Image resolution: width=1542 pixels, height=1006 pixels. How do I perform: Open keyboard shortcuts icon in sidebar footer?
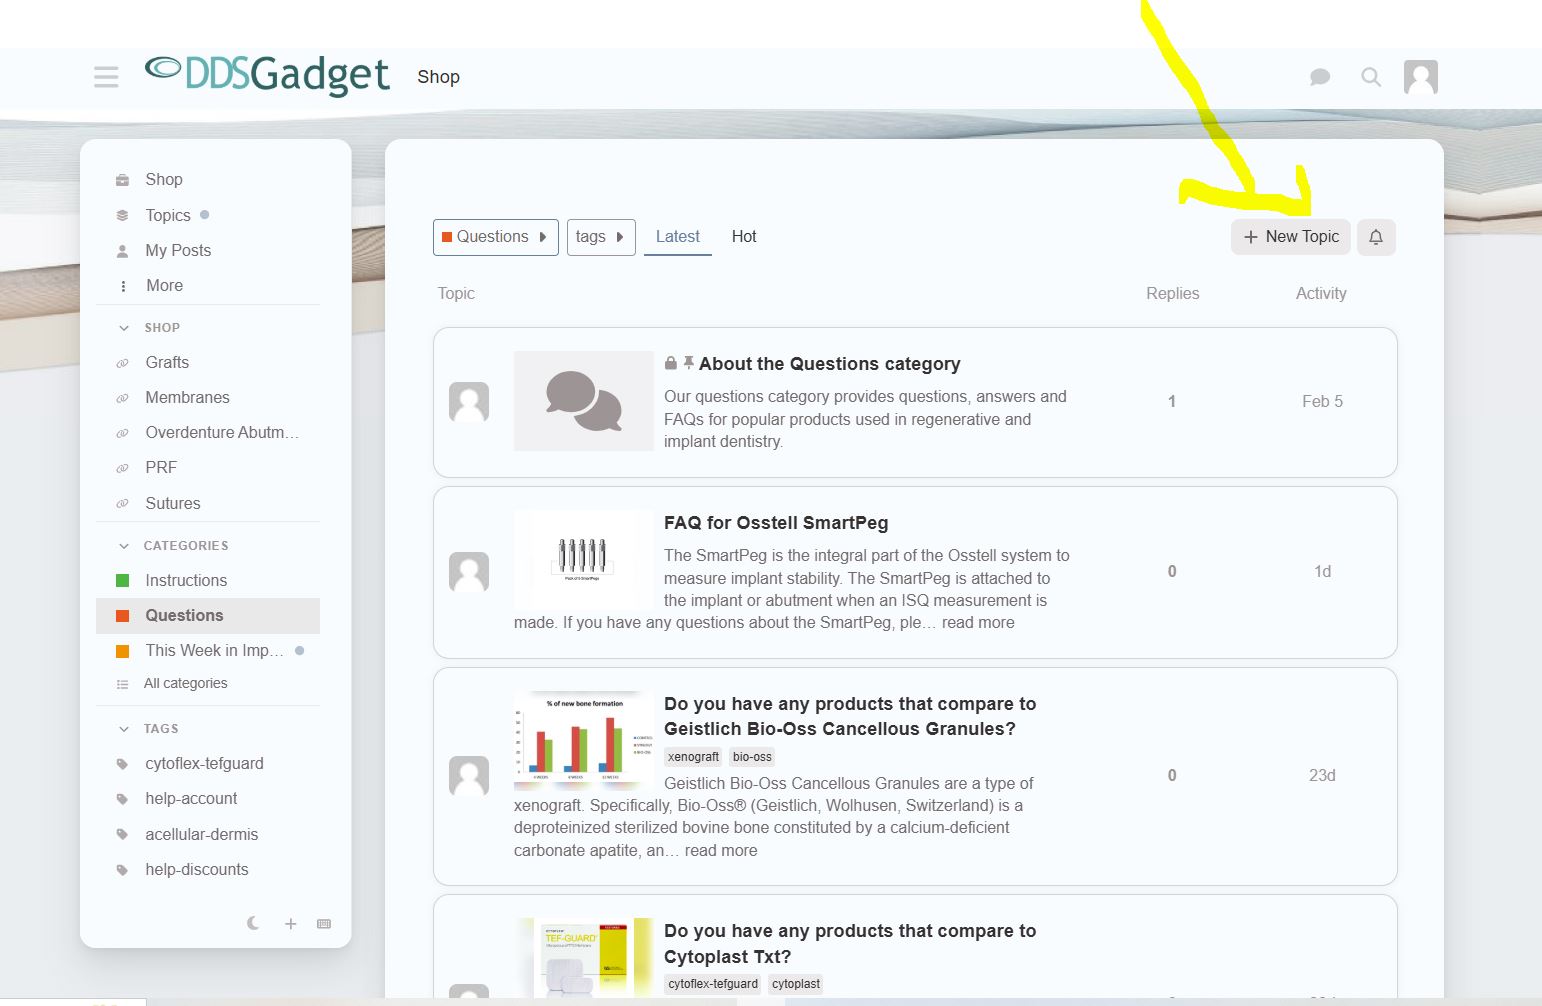[324, 924]
